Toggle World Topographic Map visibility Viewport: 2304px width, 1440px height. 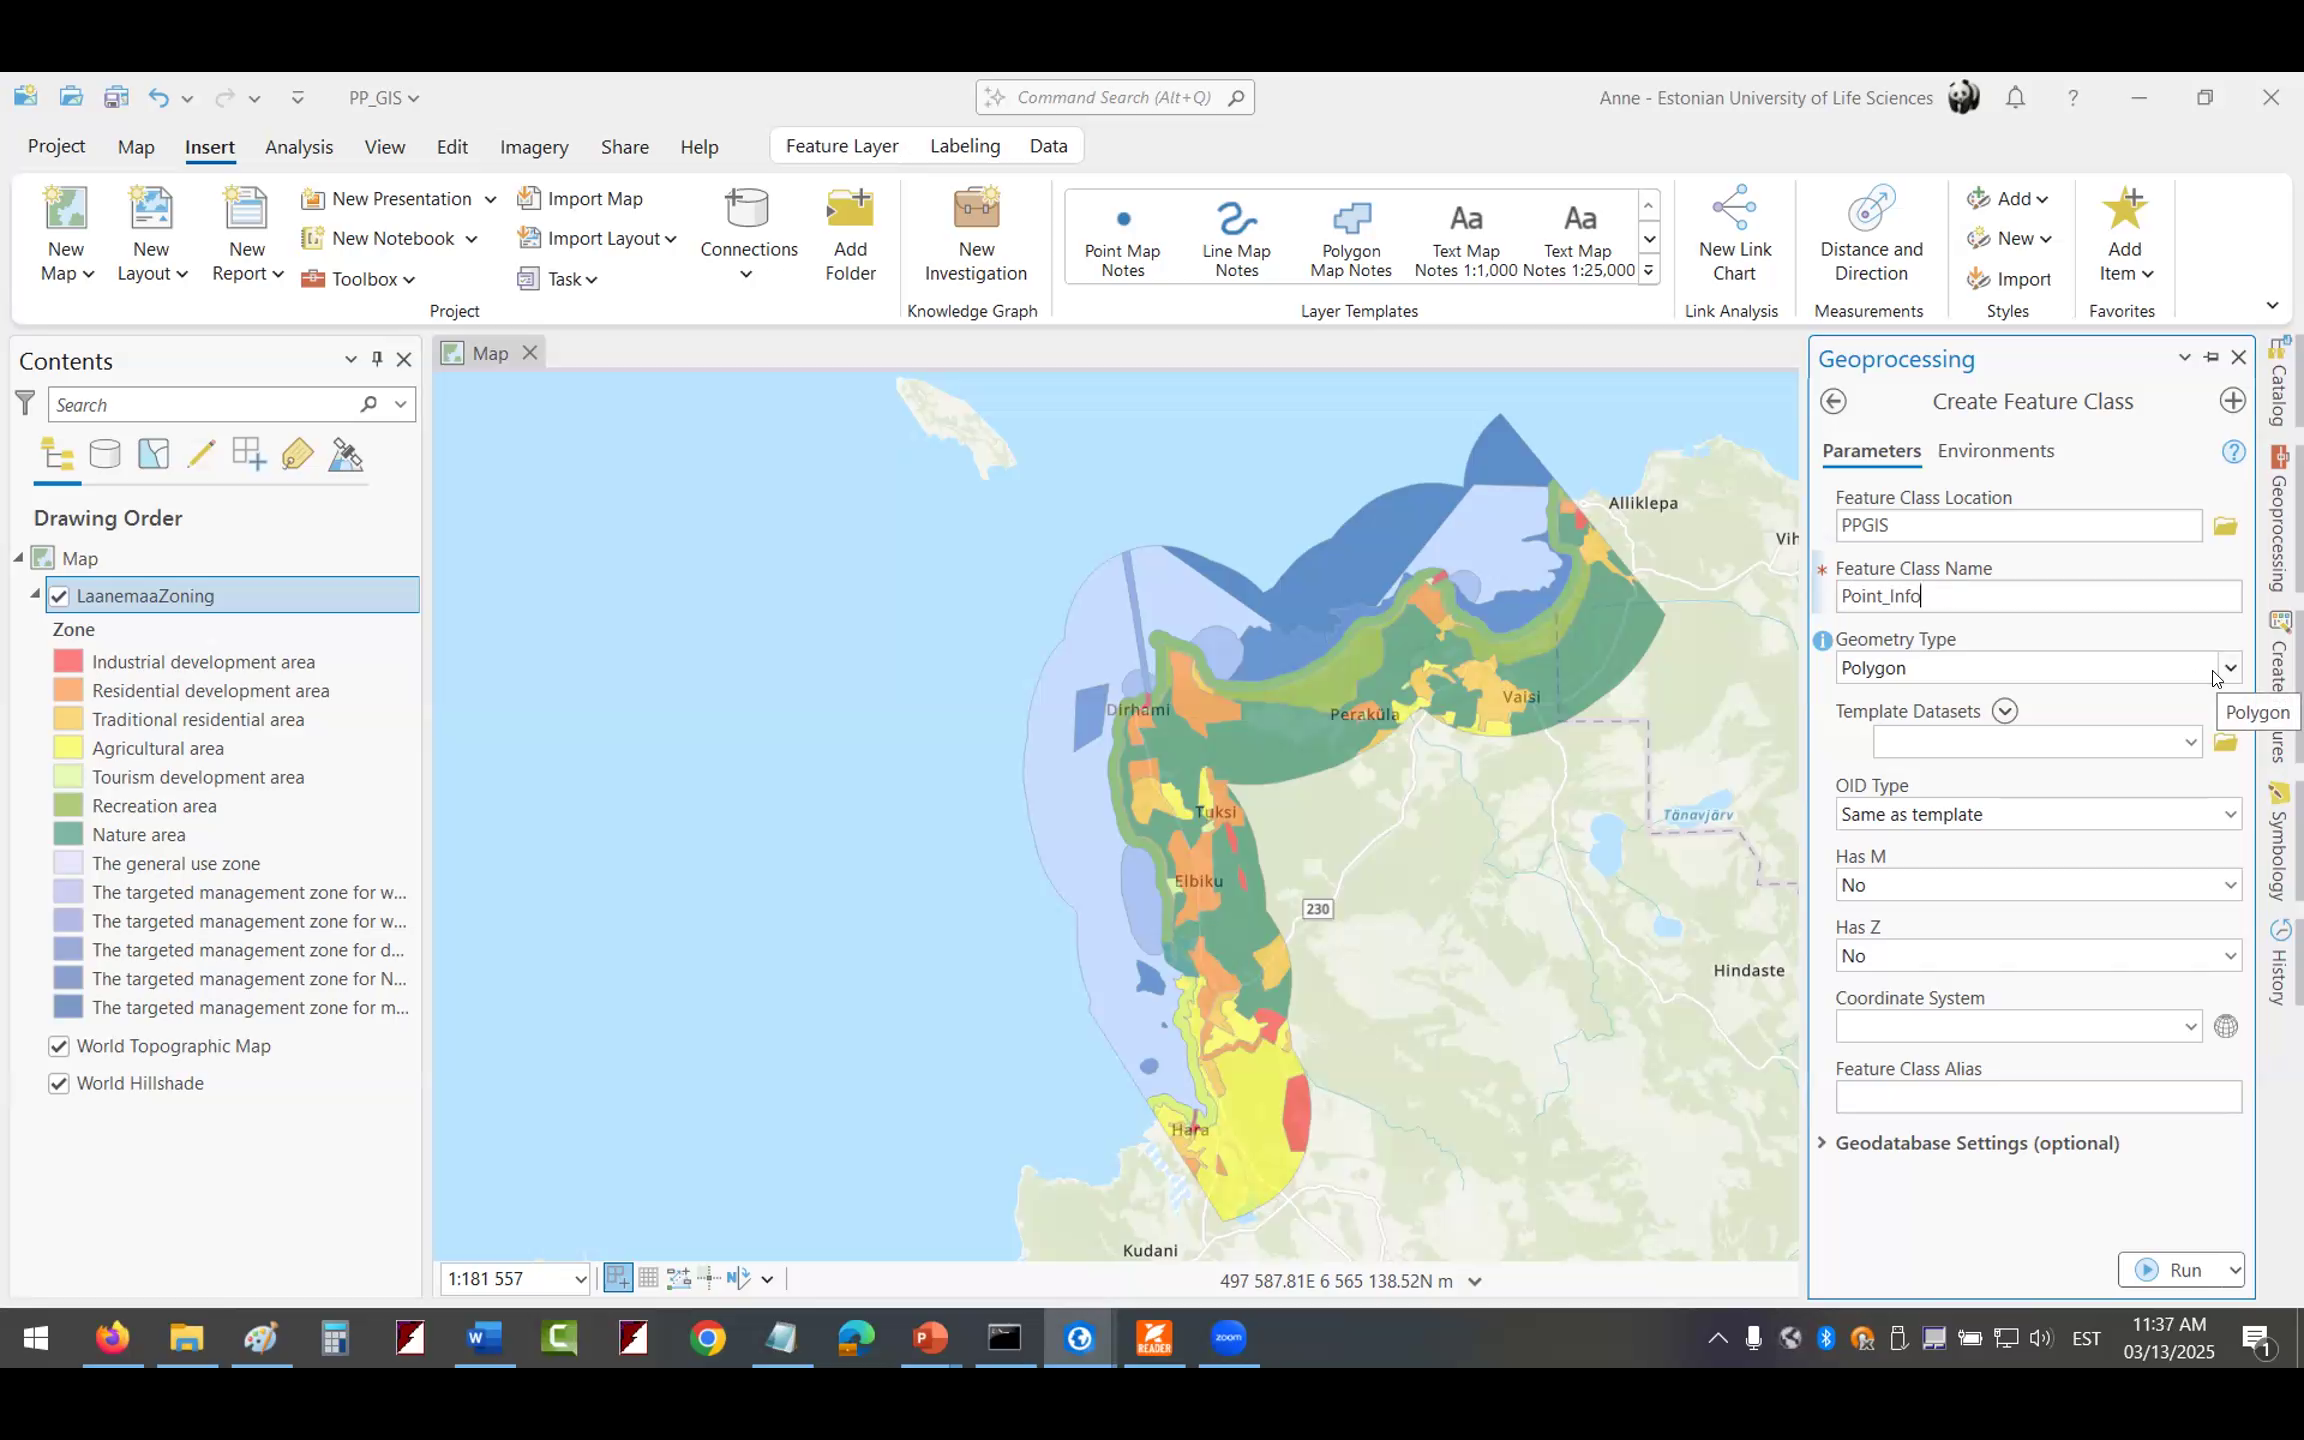[x=59, y=1046]
